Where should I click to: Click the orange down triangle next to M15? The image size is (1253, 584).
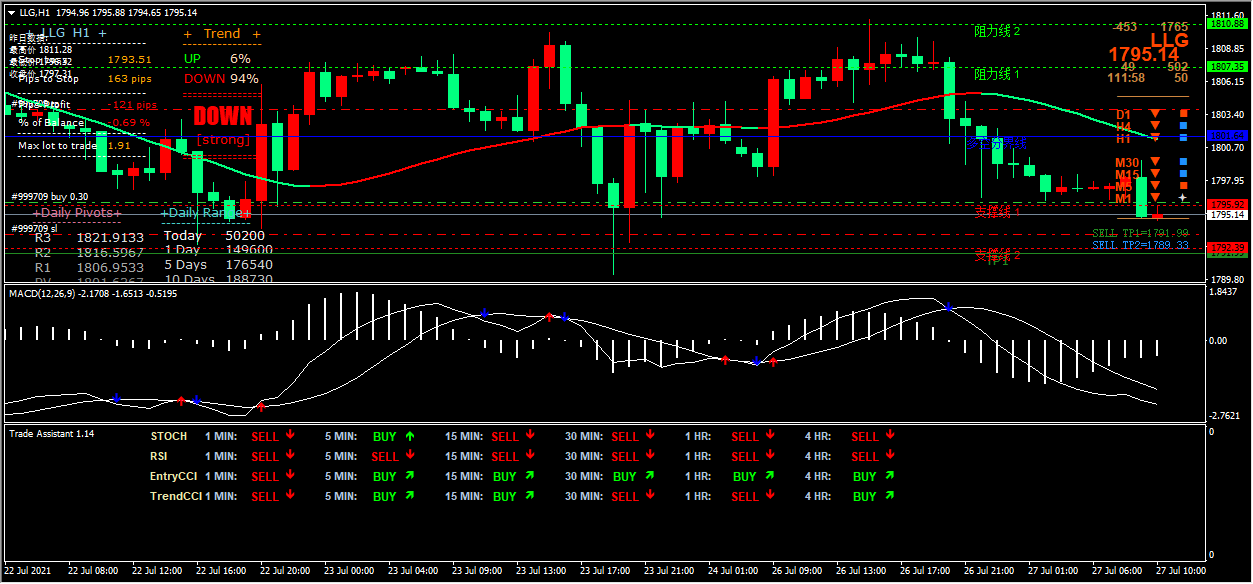pos(1154,174)
